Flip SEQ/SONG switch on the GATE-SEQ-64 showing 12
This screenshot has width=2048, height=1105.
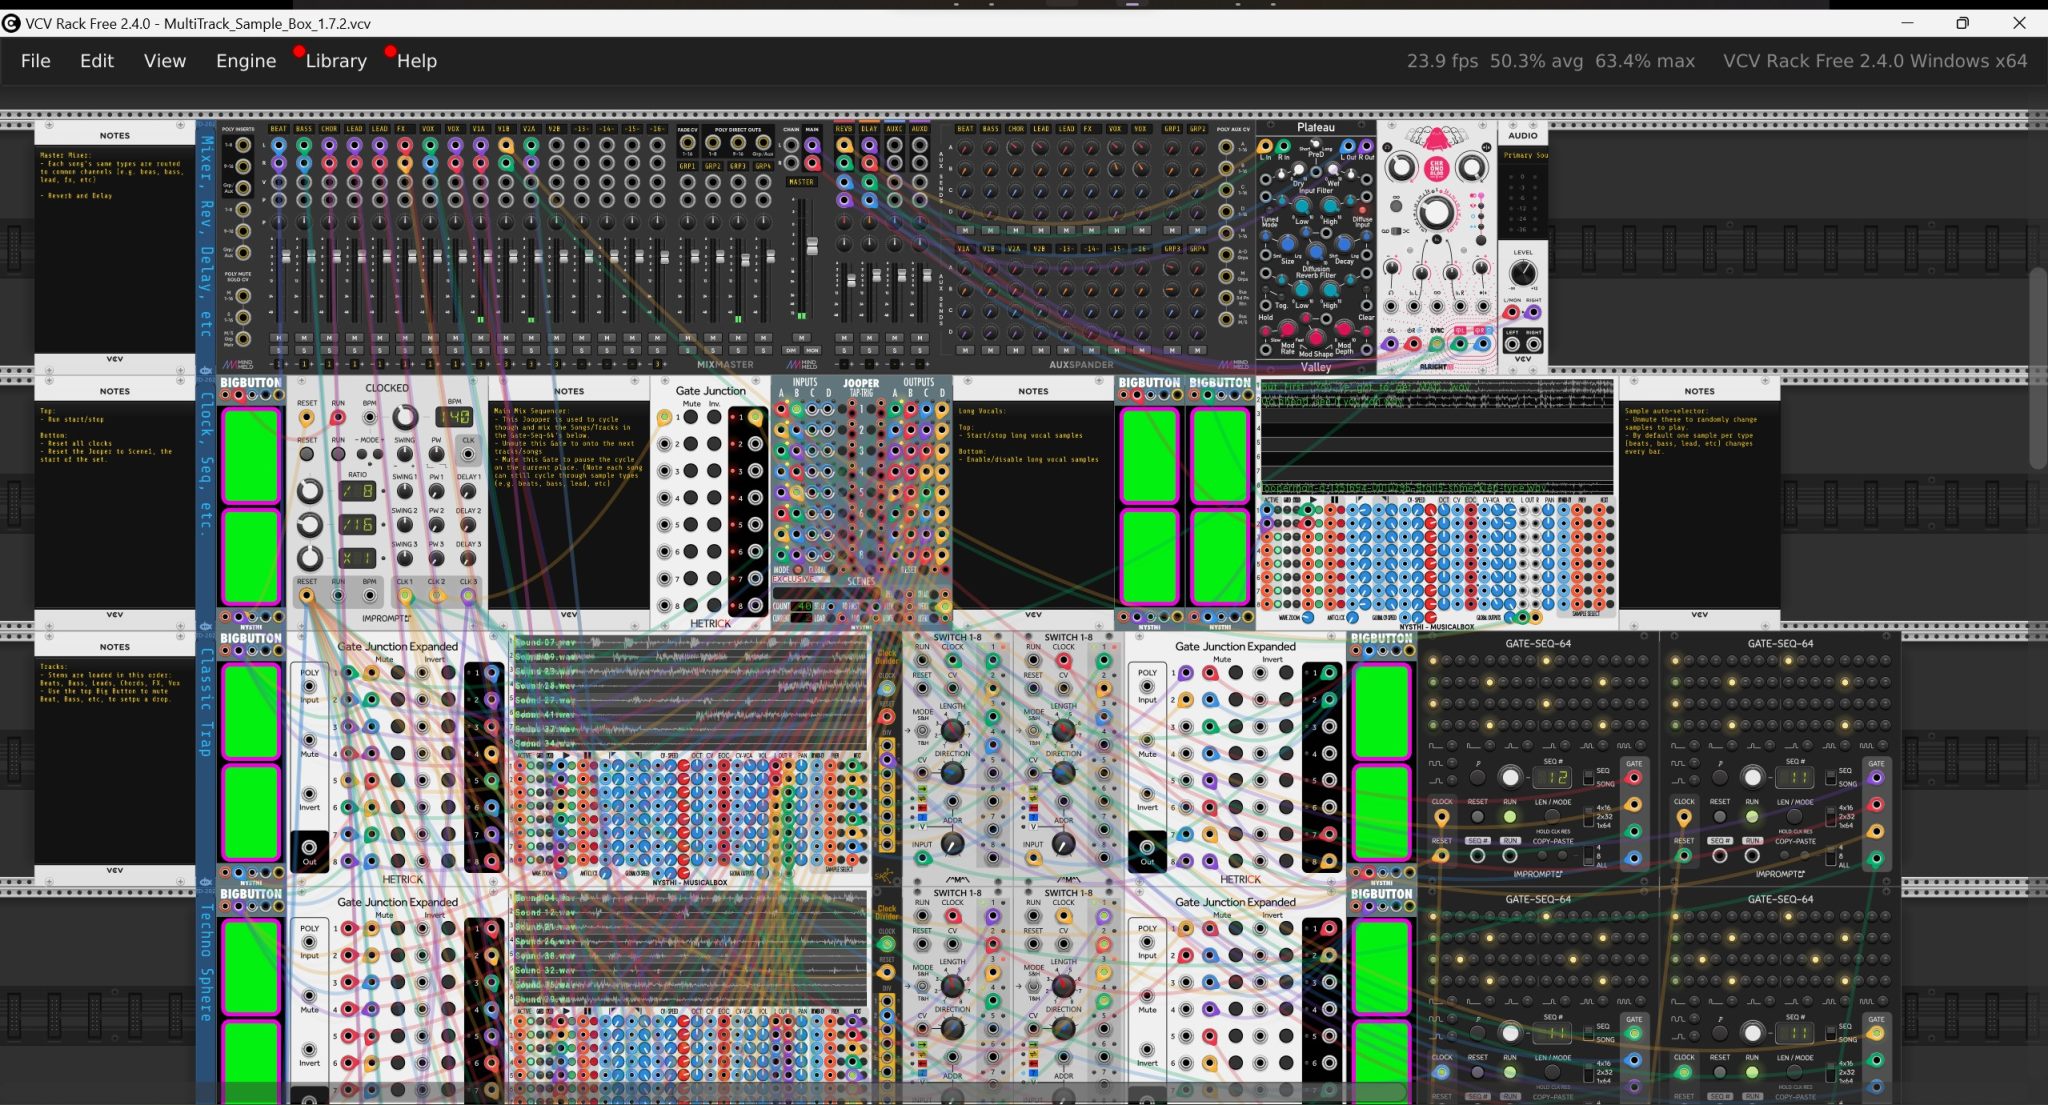(x=1587, y=777)
